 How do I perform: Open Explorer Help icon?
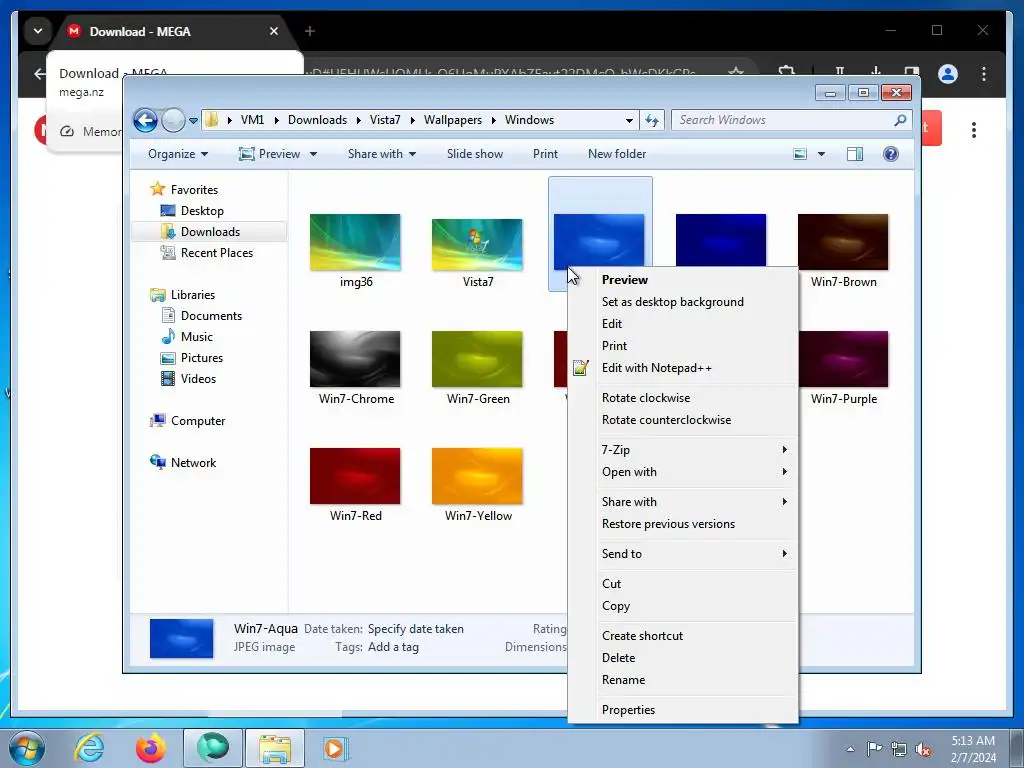coord(890,154)
